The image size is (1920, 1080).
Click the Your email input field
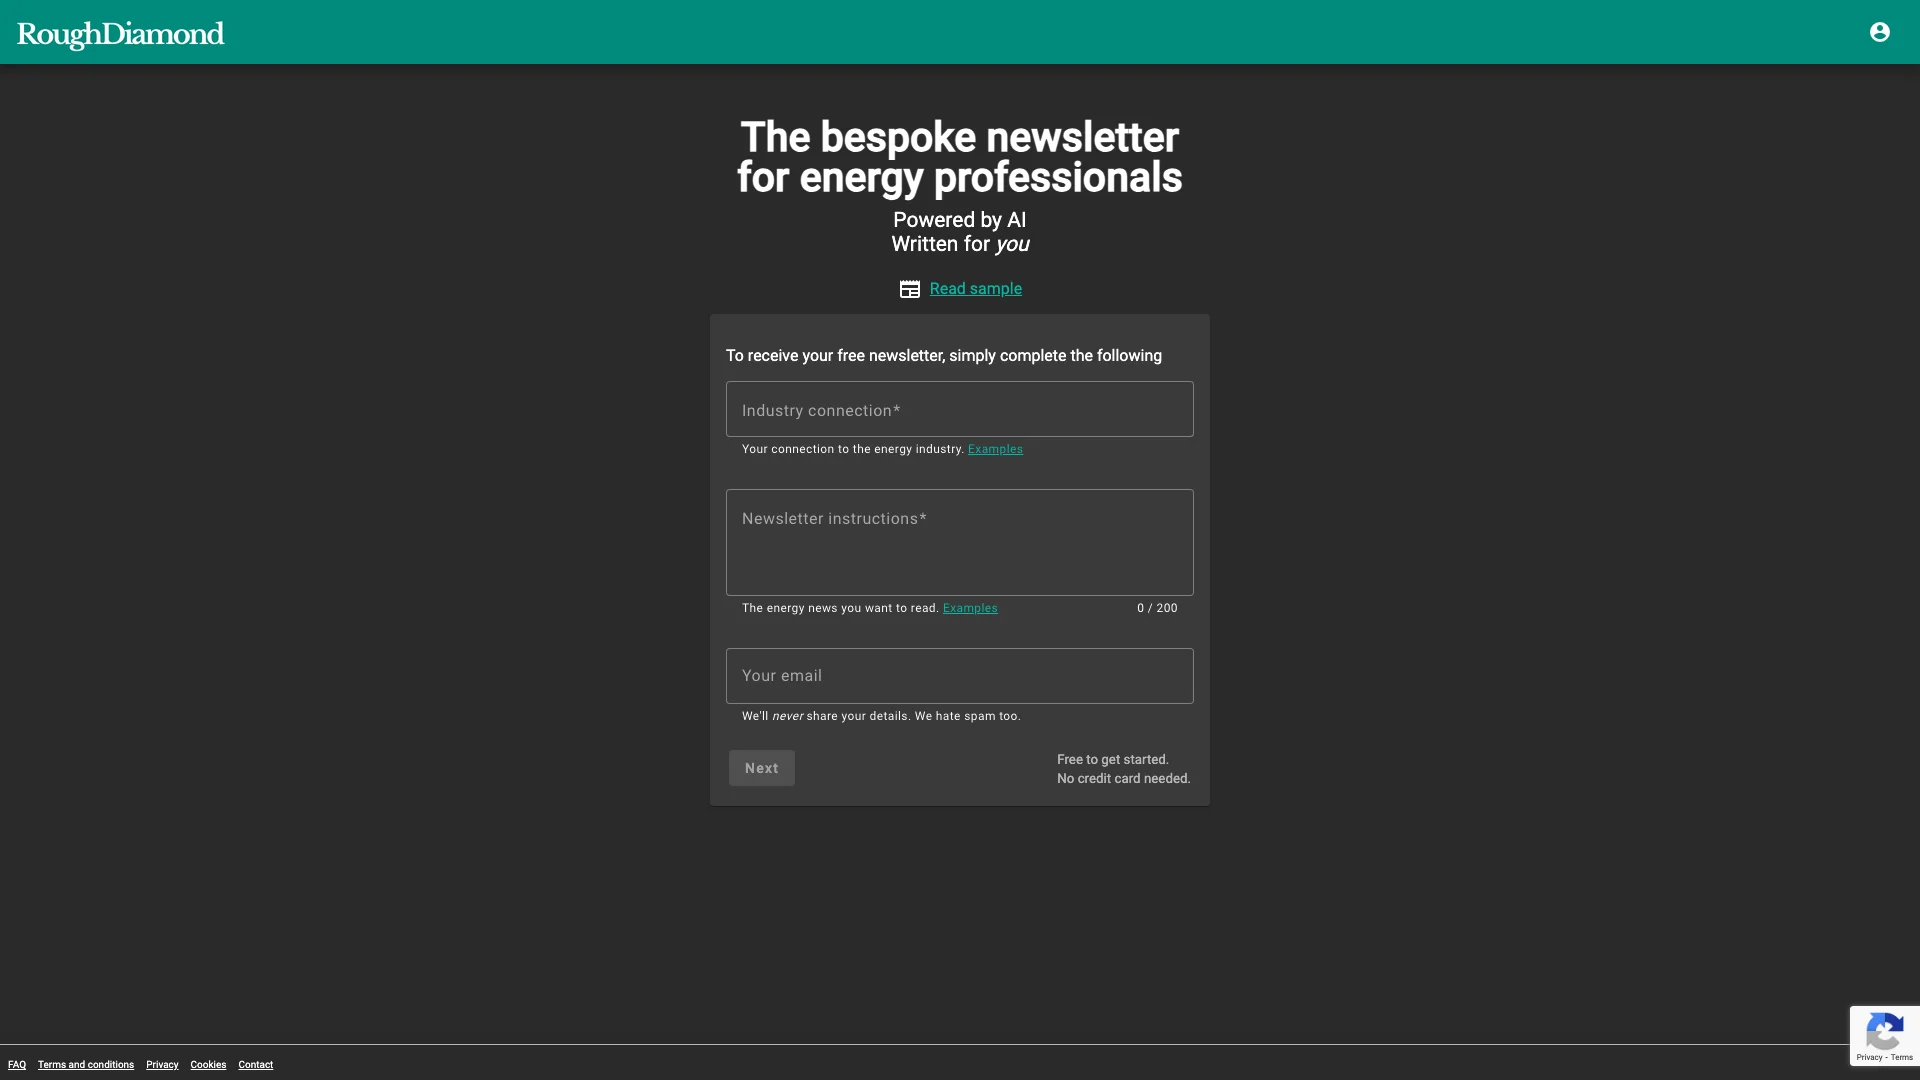959,675
